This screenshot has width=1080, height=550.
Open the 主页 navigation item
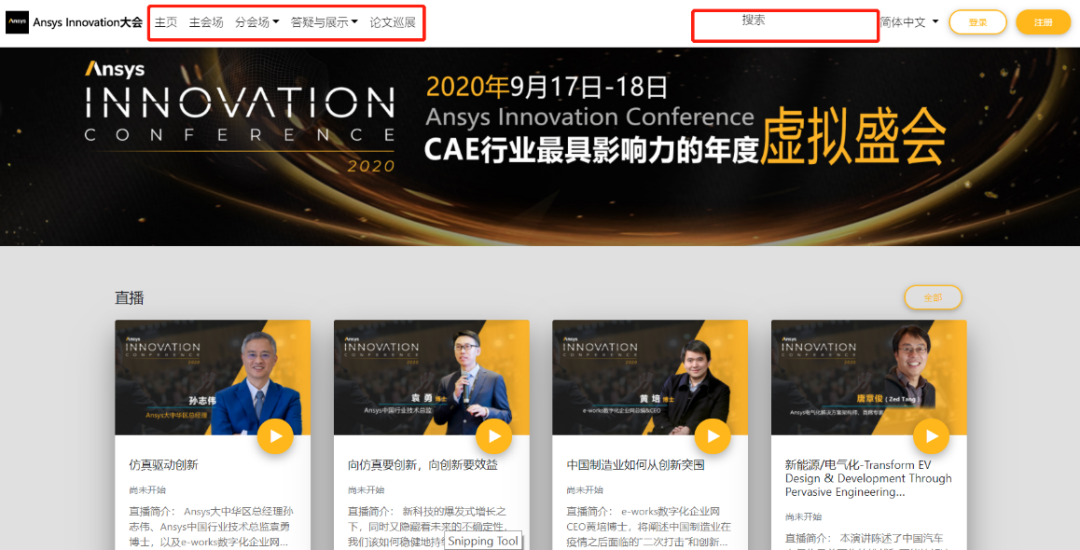(x=166, y=22)
